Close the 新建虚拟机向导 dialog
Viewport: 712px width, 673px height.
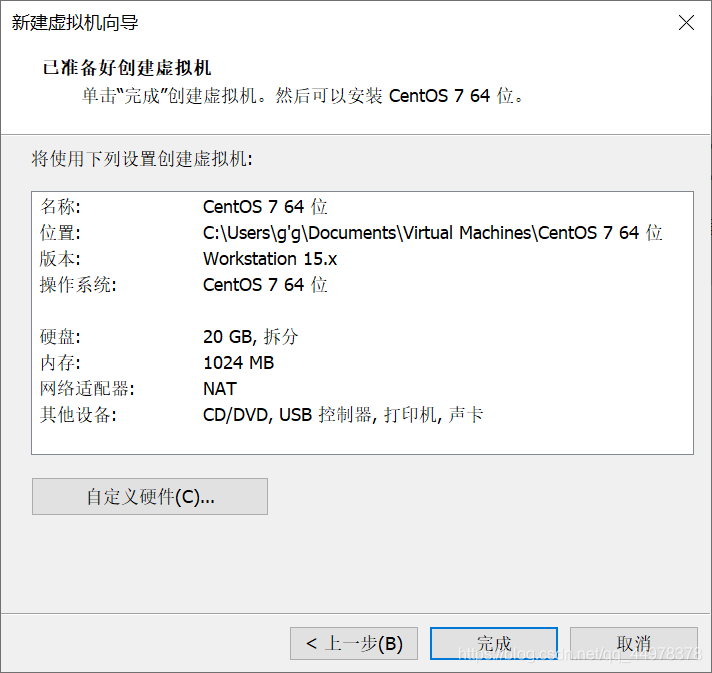(x=686, y=22)
